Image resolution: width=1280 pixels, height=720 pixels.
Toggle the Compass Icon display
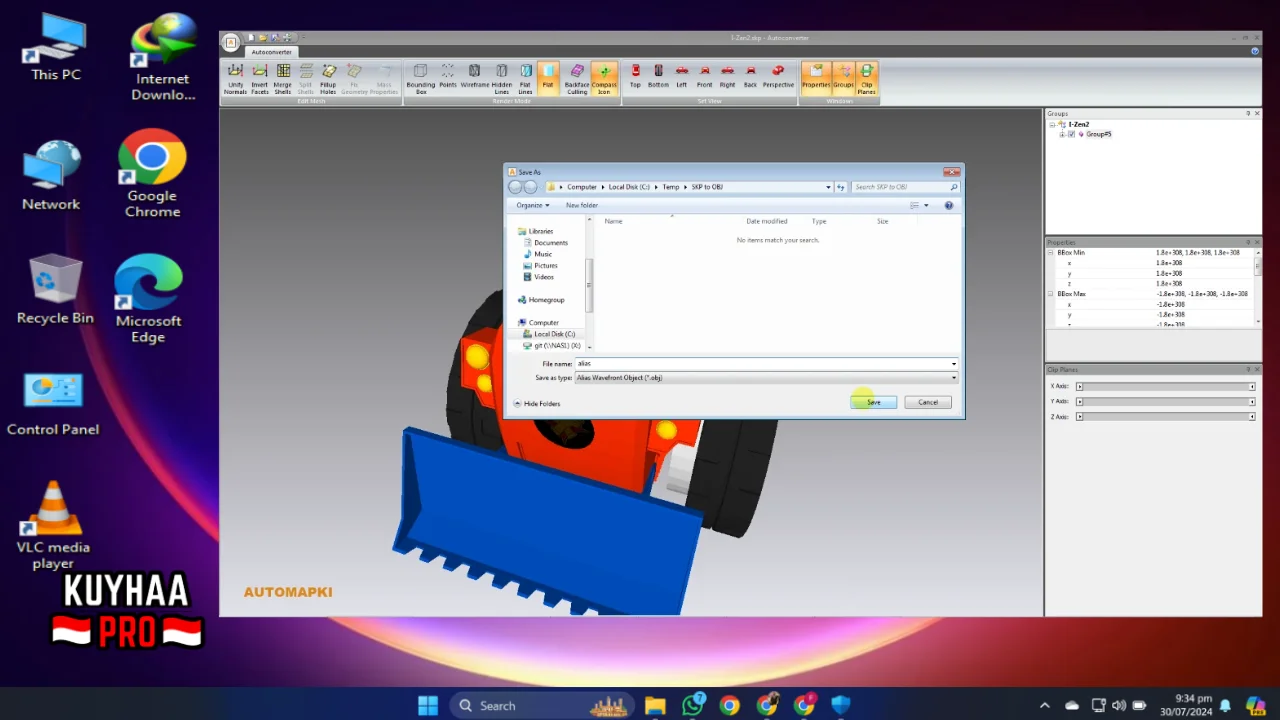click(604, 78)
